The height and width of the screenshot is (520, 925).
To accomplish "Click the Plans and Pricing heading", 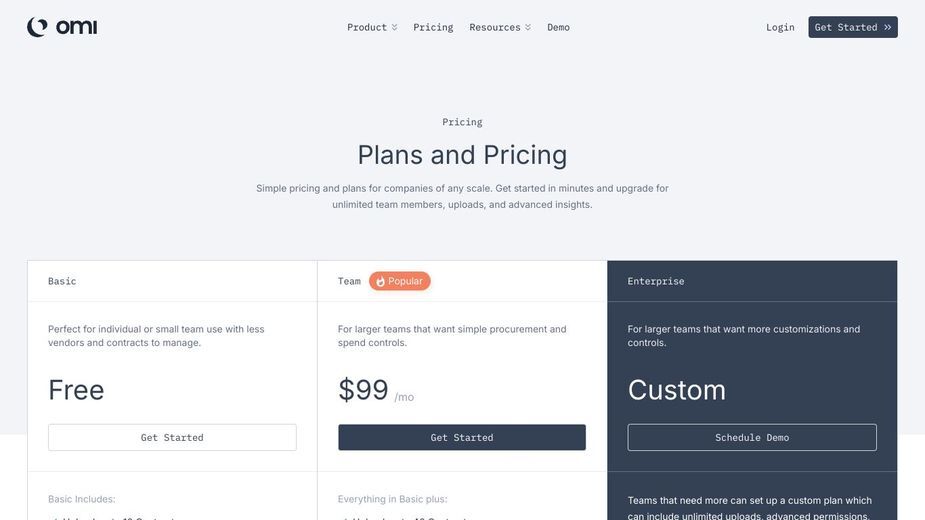I will 462,155.
